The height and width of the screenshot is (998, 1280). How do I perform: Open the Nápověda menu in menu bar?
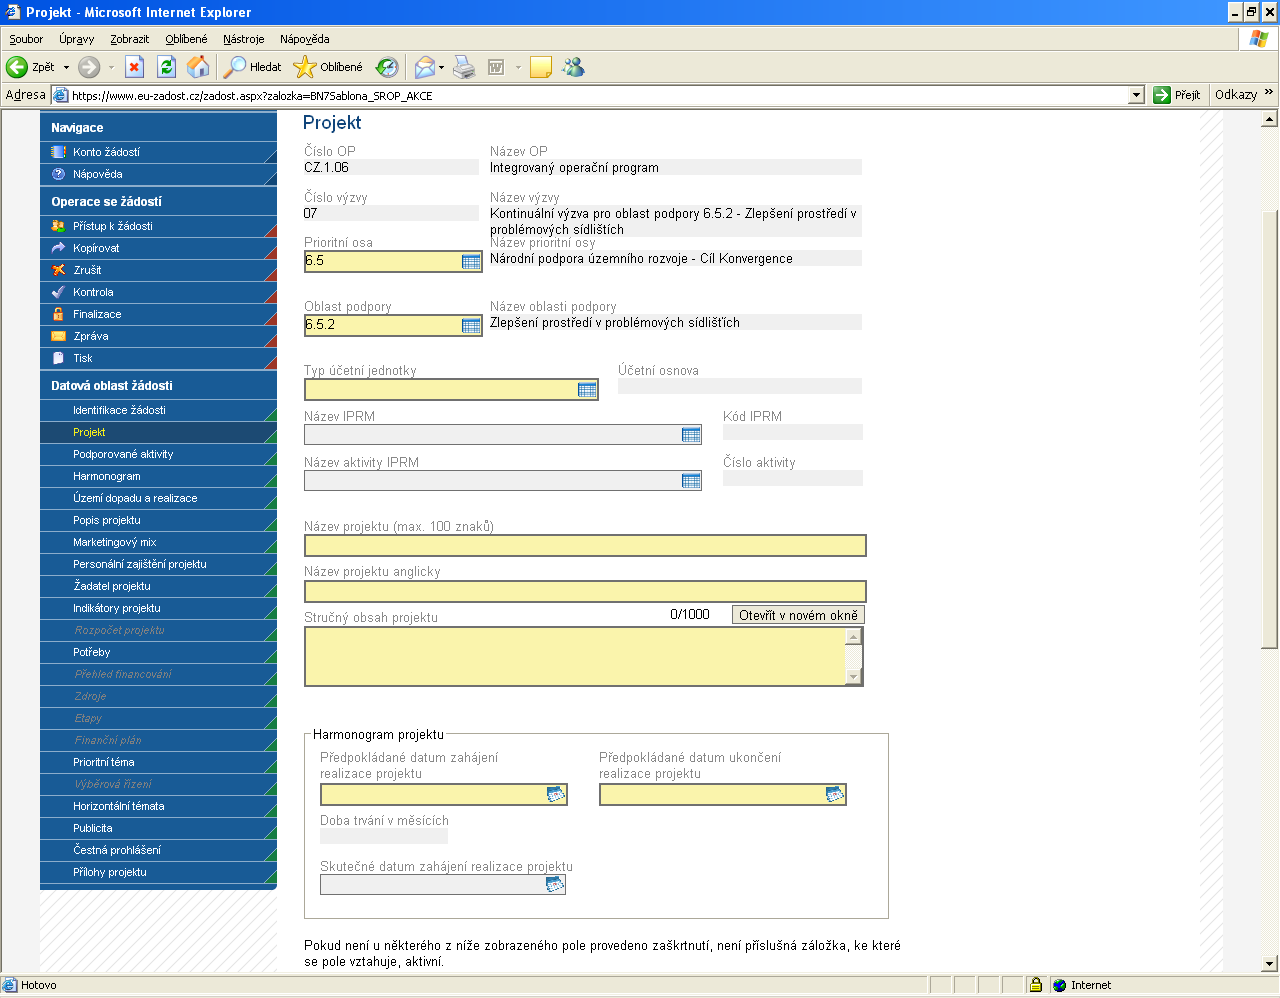pos(304,39)
